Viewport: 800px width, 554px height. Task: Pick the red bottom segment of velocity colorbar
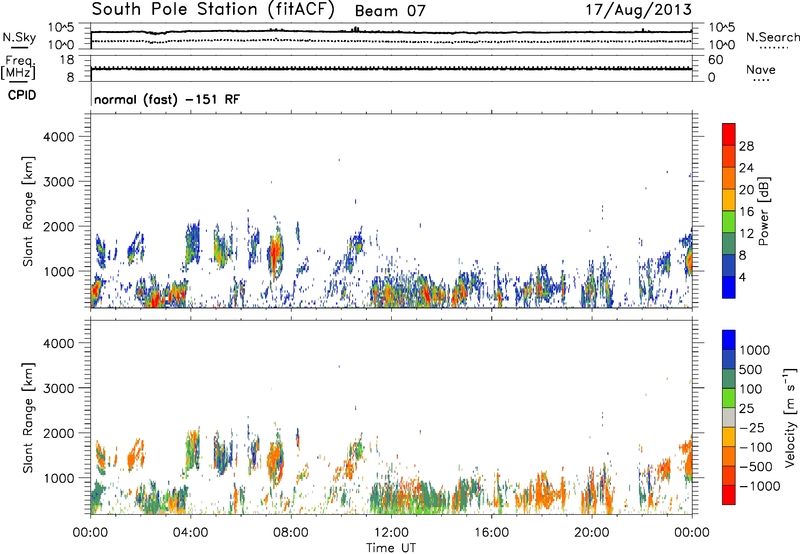[x=729, y=494]
